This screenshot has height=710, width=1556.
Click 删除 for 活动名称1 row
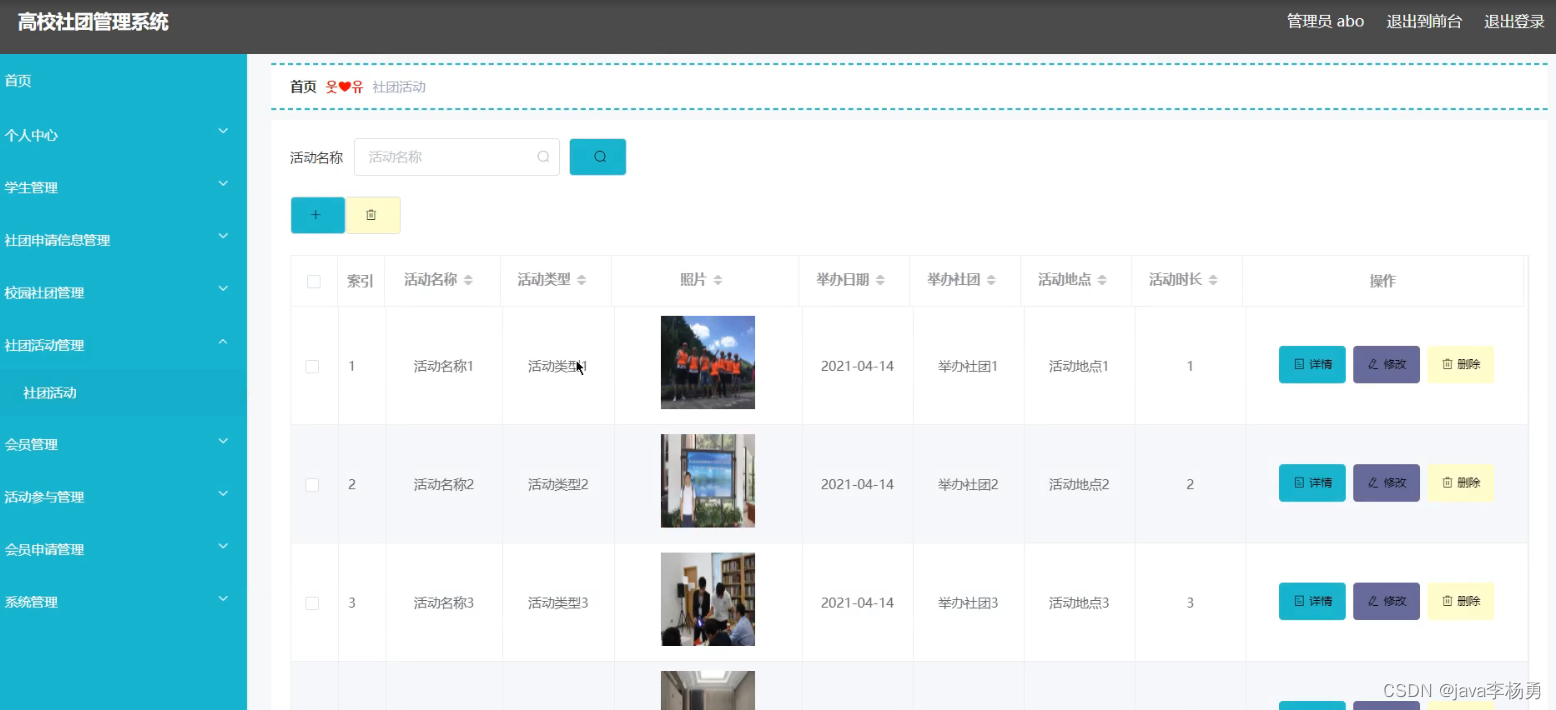[x=1460, y=364]
